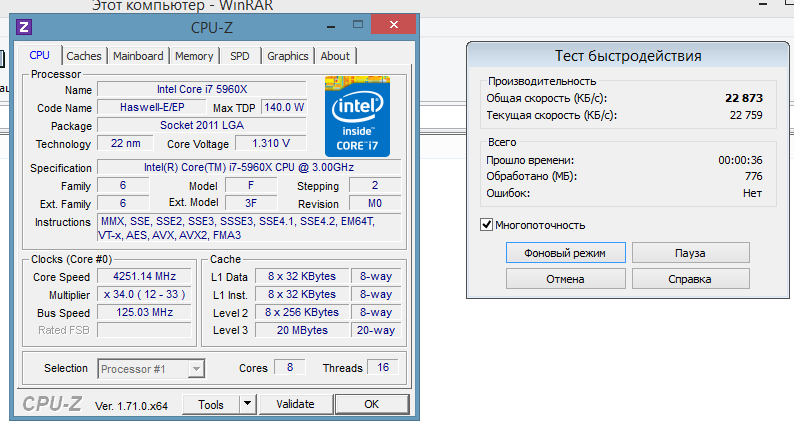Screen dimensions: 794x443
Task: Show the Graphics tab
Action: pyautogui.click(x=288, y=56)
